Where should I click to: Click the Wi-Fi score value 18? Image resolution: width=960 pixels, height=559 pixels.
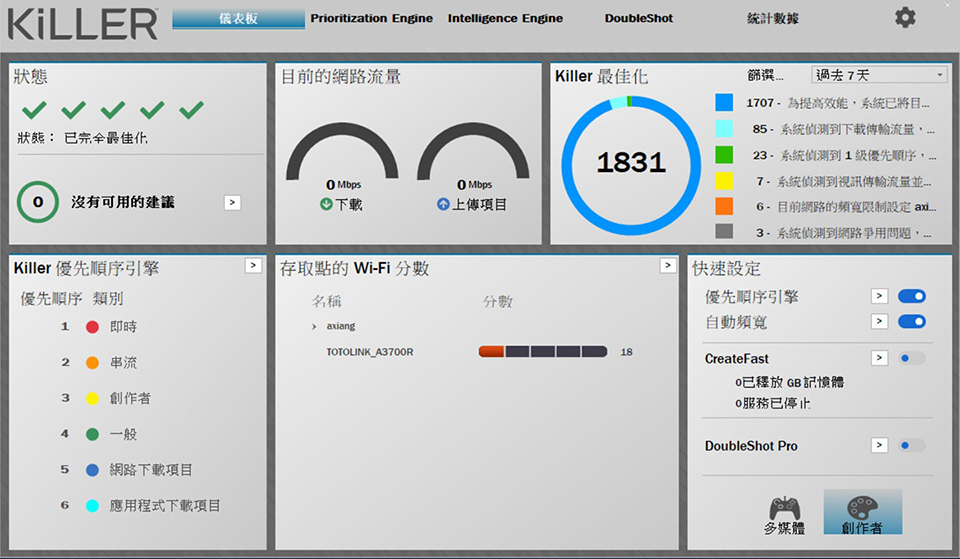pyautogui.click(x=626, y=352)
